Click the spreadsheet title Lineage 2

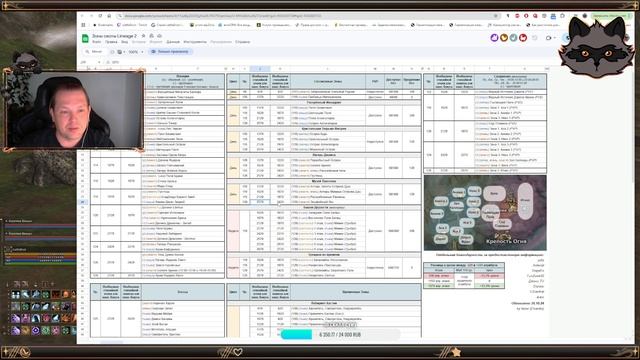[x=114, y=36]
